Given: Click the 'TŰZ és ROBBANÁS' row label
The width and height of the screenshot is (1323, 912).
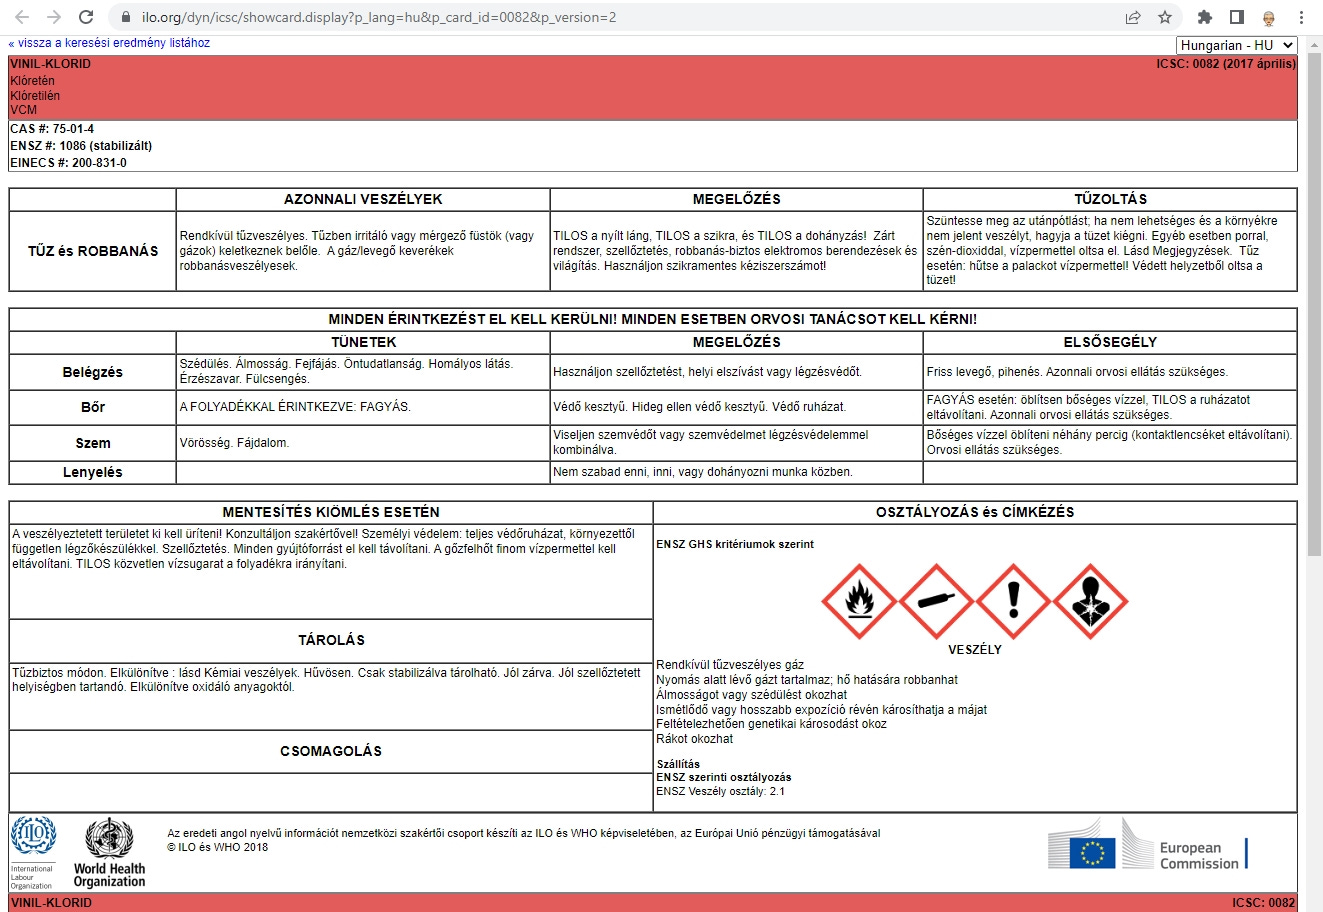Looking at the screenshot, I should click(x=93, y=251).
